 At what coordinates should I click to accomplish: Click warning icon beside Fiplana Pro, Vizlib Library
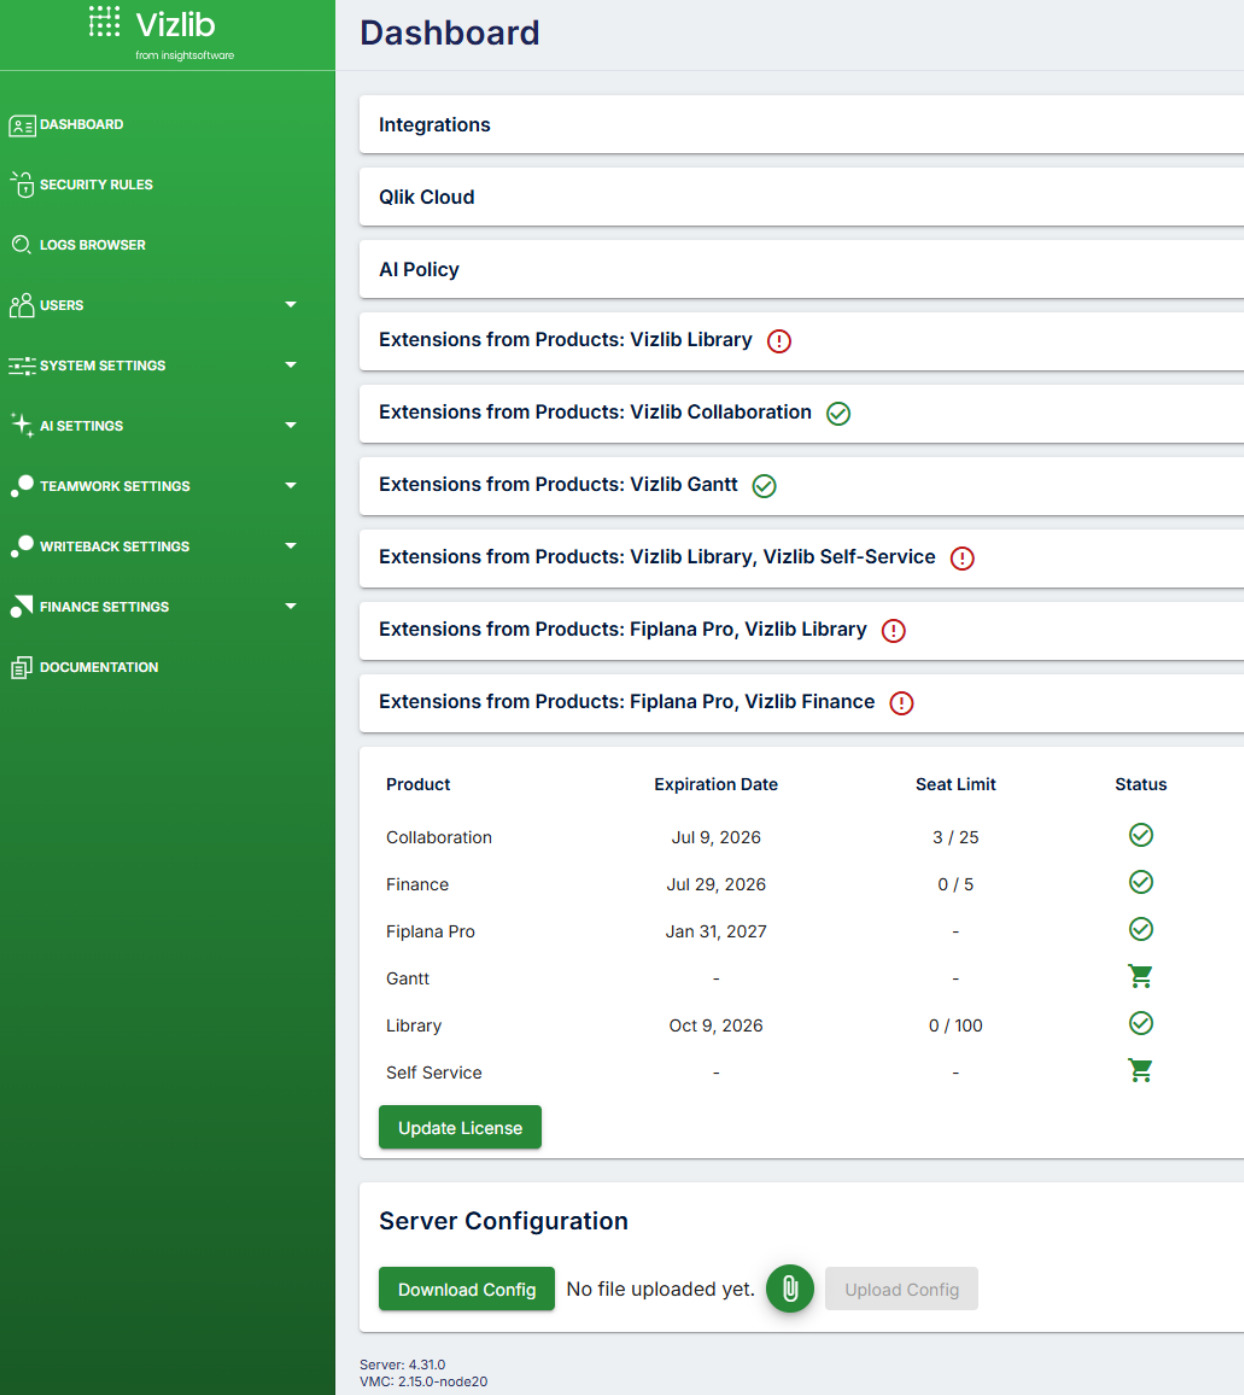(x=893, y=630)
